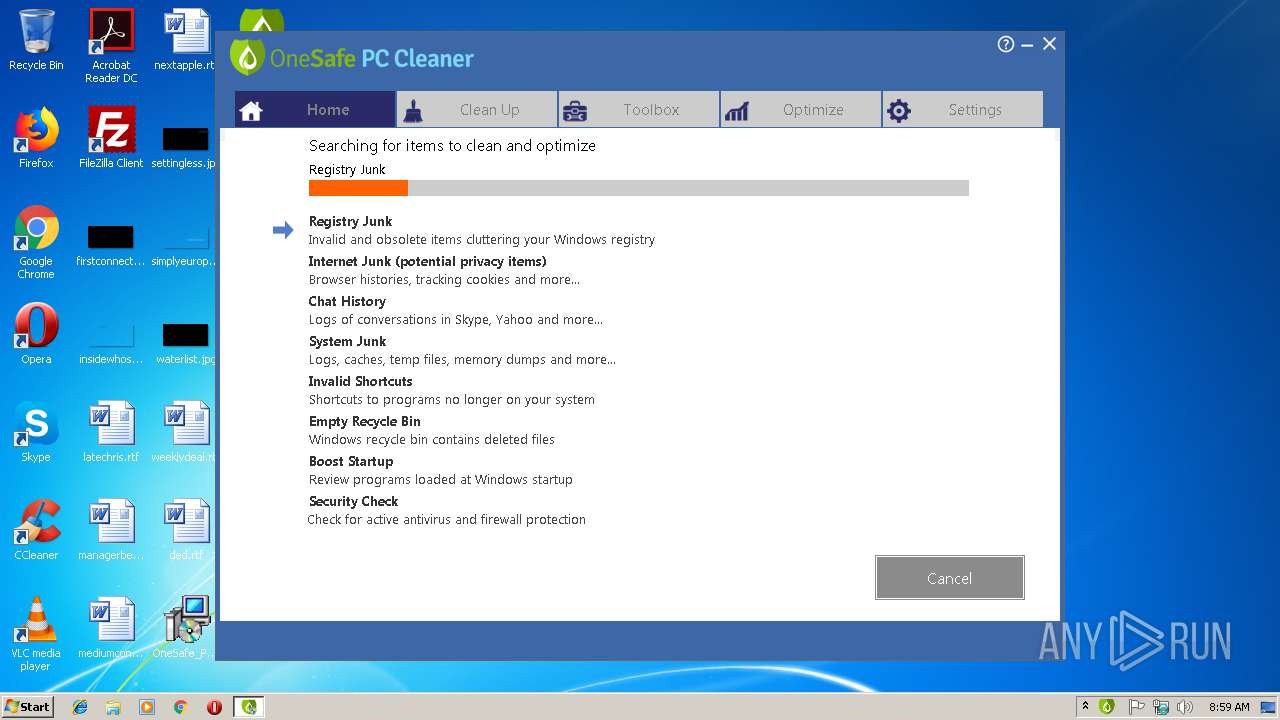The image size is (1280, 720).
Task: Go to the Optimize tab
Action: coord(801,110)
